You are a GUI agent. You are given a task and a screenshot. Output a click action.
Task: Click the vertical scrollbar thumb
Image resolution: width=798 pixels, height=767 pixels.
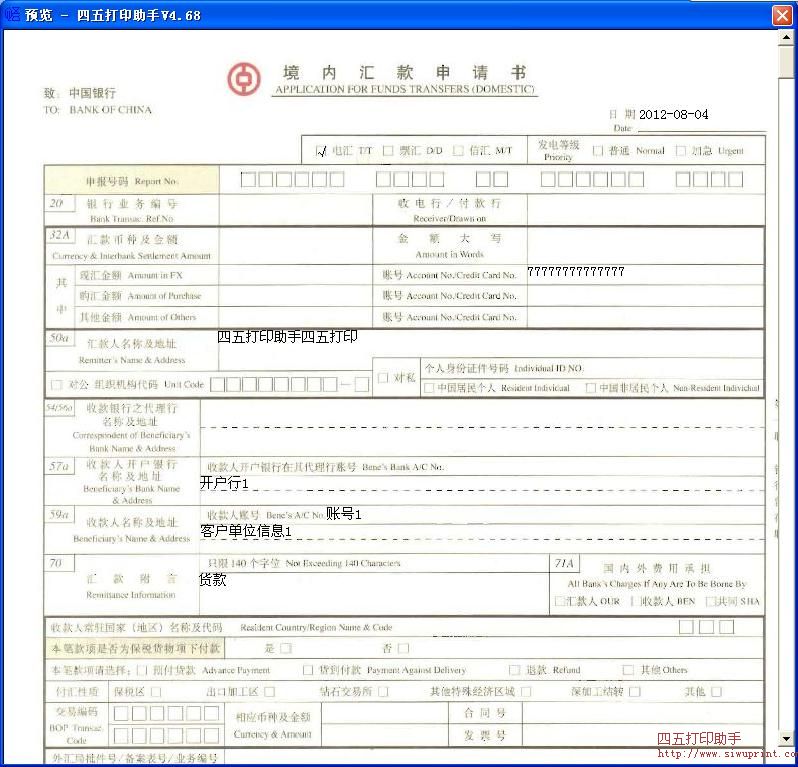coord(786,62)
